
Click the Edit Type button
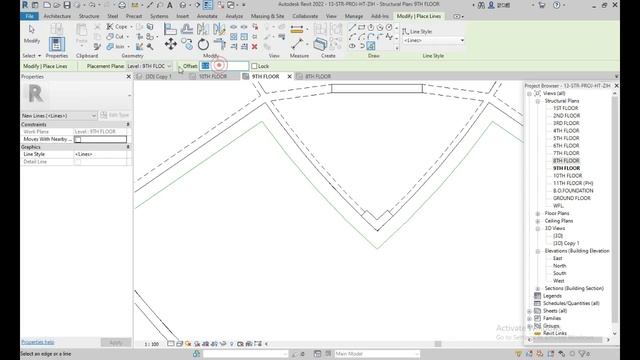[115, 116]
